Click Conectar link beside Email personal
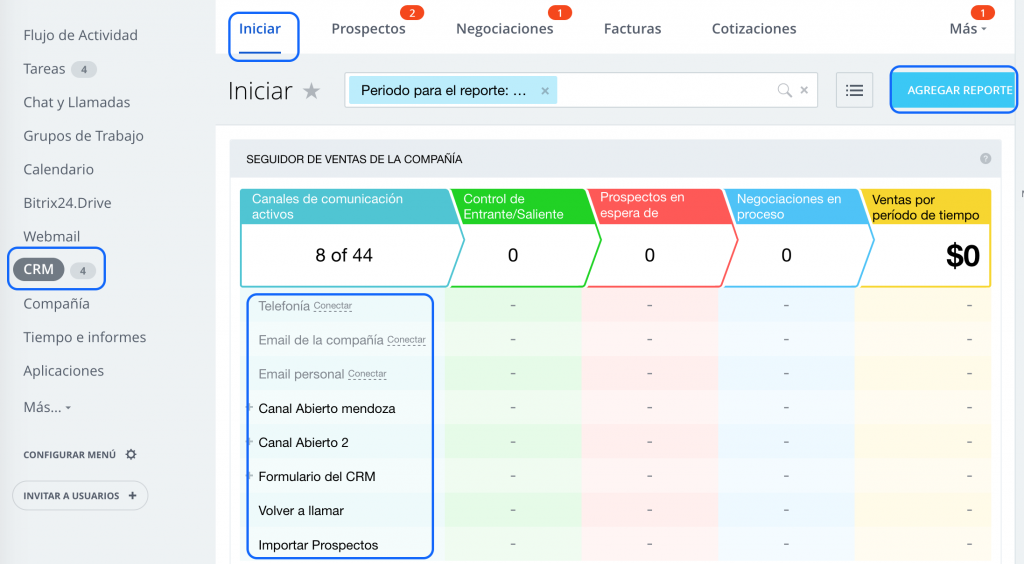This screenshot has width=1024, height=564. tap(367, 374)
